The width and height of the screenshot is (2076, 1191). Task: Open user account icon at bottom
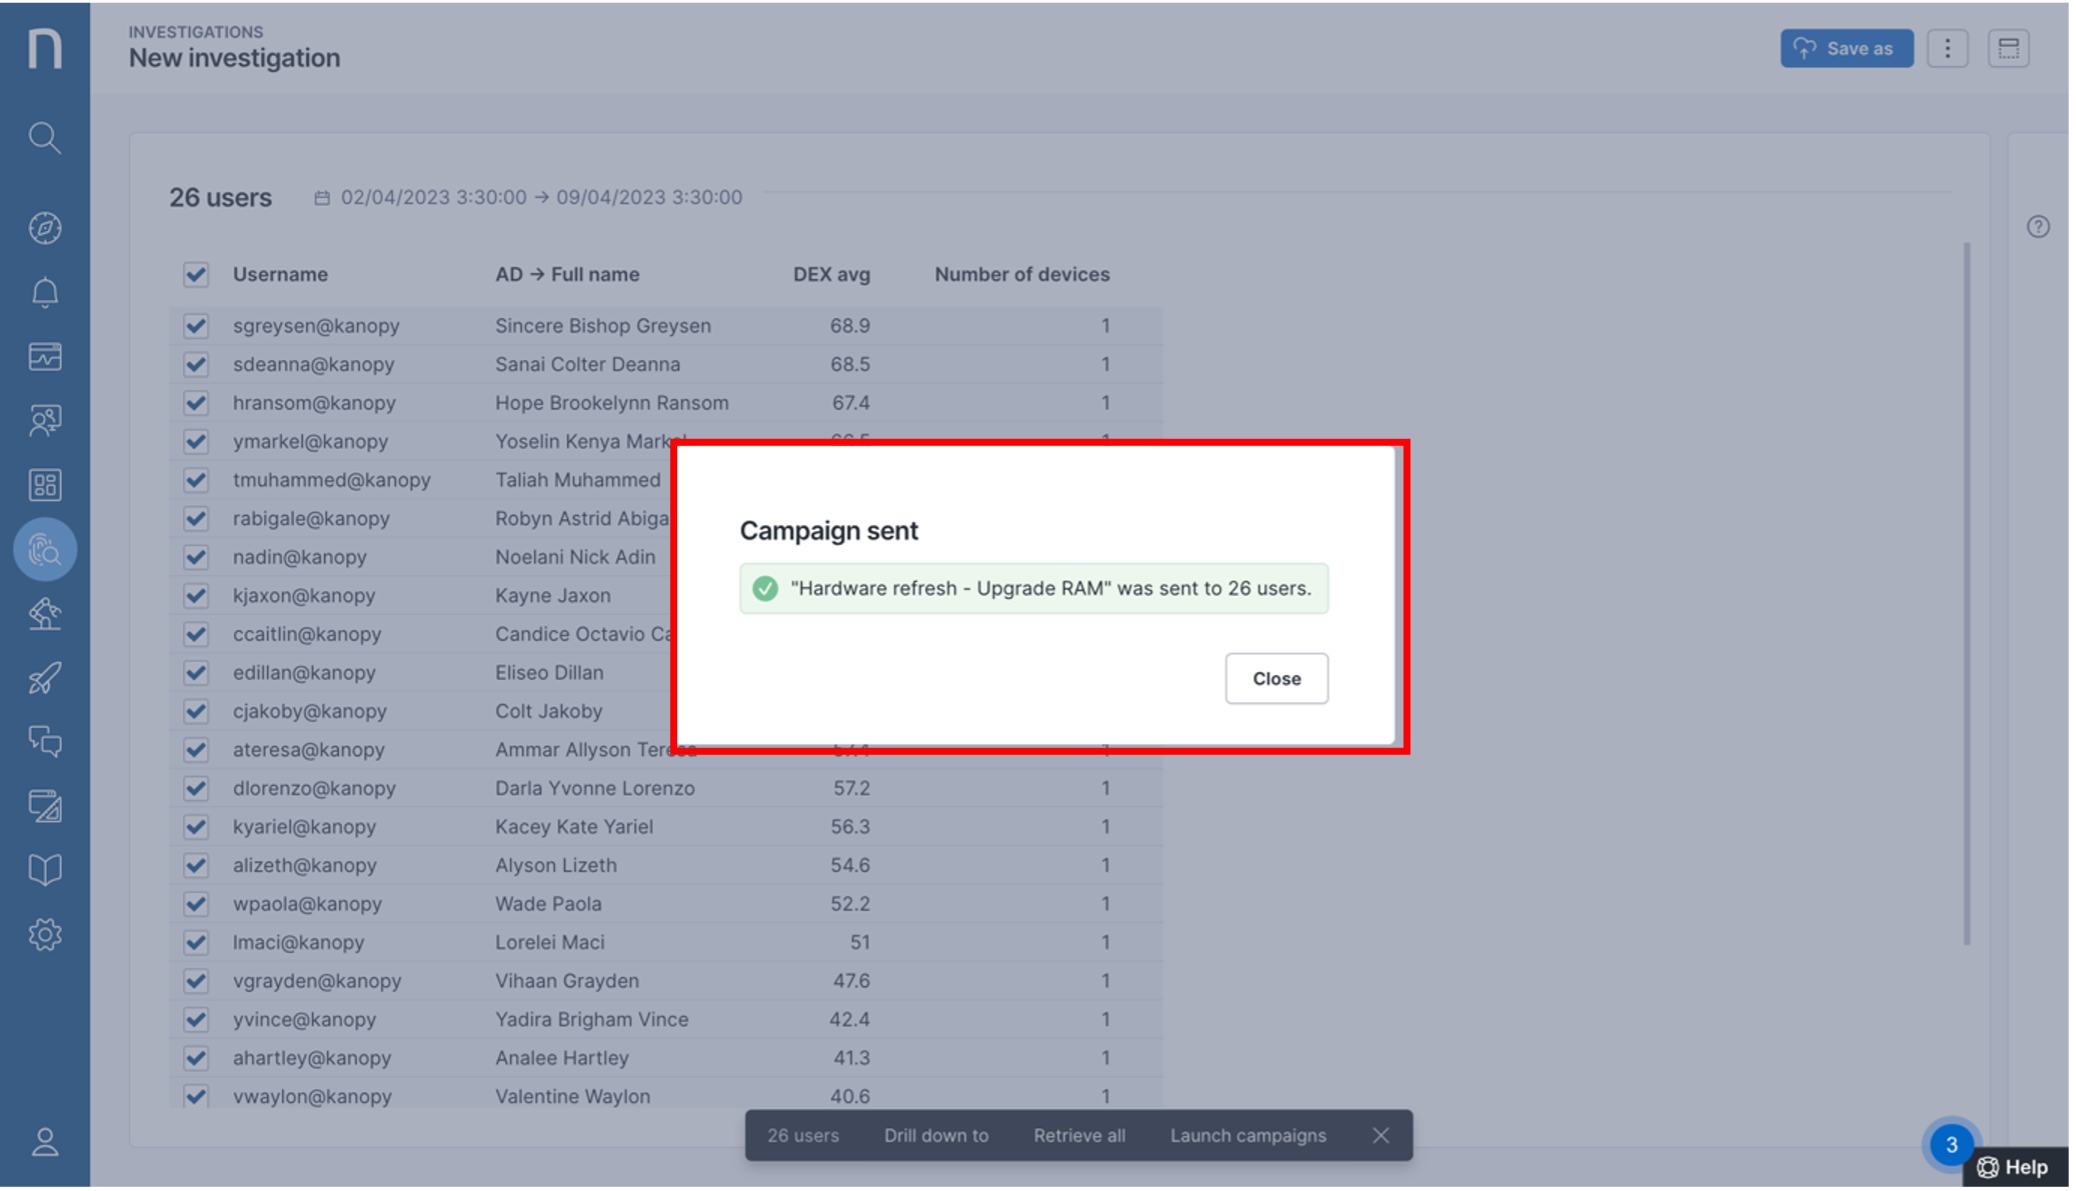pyautogui.click(x=44, y=1142)
